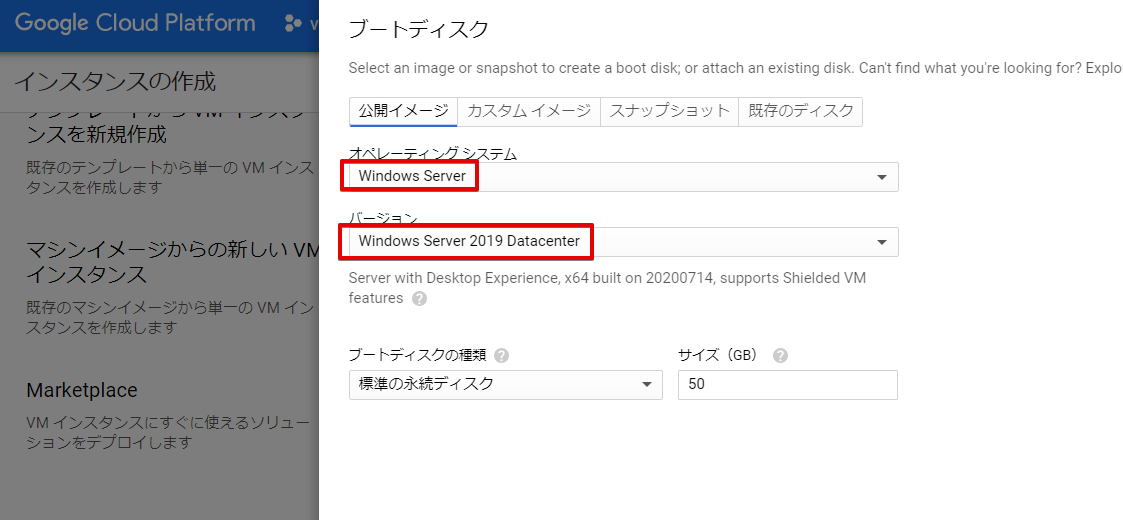Click the Marketplace description about デプロイ
This screenshot has width=1123, height=520.
pyautogui.click(x=169, y=433)
